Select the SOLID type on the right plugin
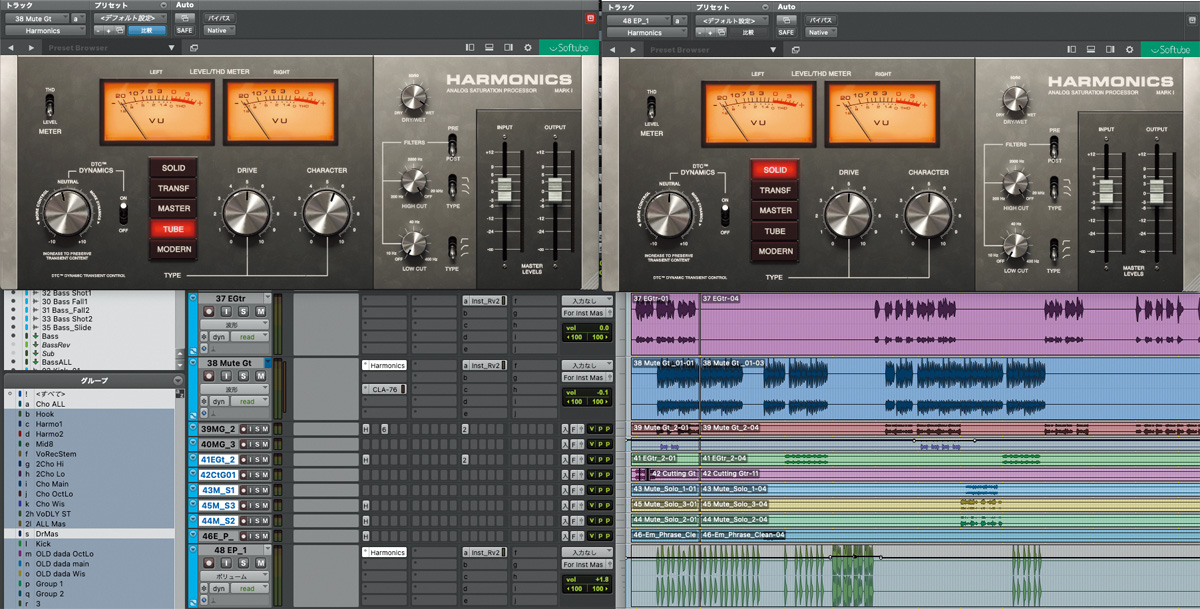This screenshot has width=1200, height=609. click(775, 170)
